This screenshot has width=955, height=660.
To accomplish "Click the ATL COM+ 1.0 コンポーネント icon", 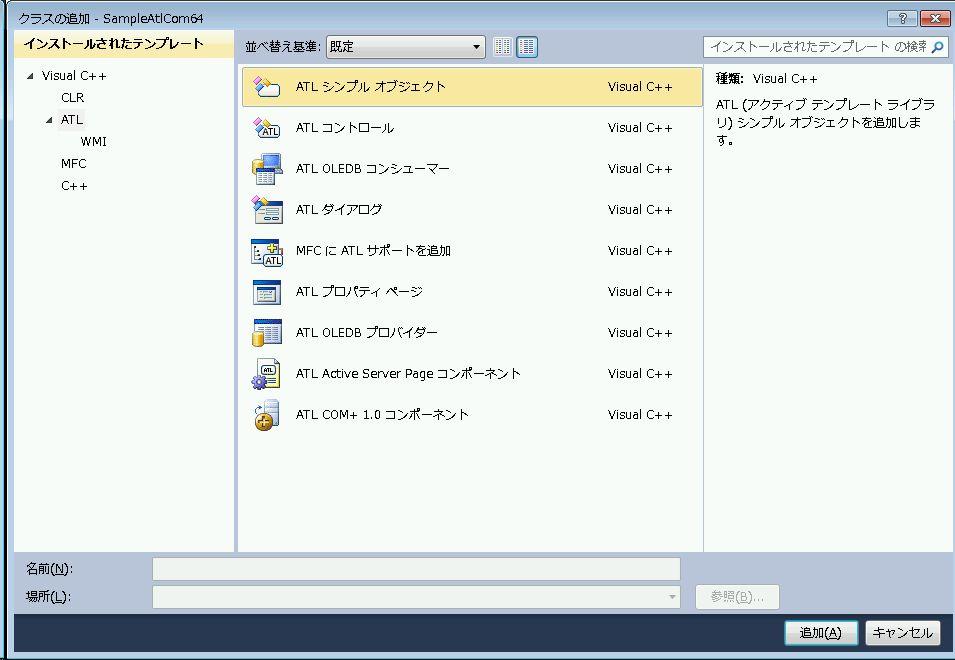I will click(266, 415).
